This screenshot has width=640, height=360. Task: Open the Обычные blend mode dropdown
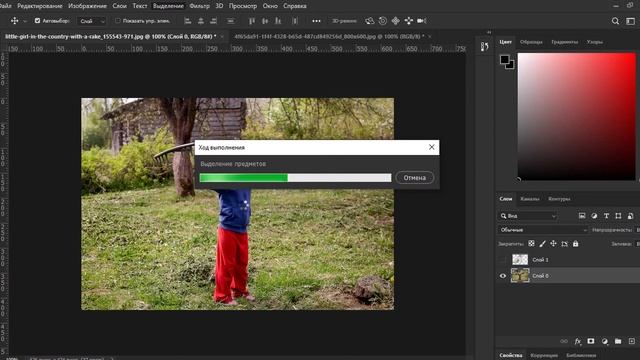[543, 230]
